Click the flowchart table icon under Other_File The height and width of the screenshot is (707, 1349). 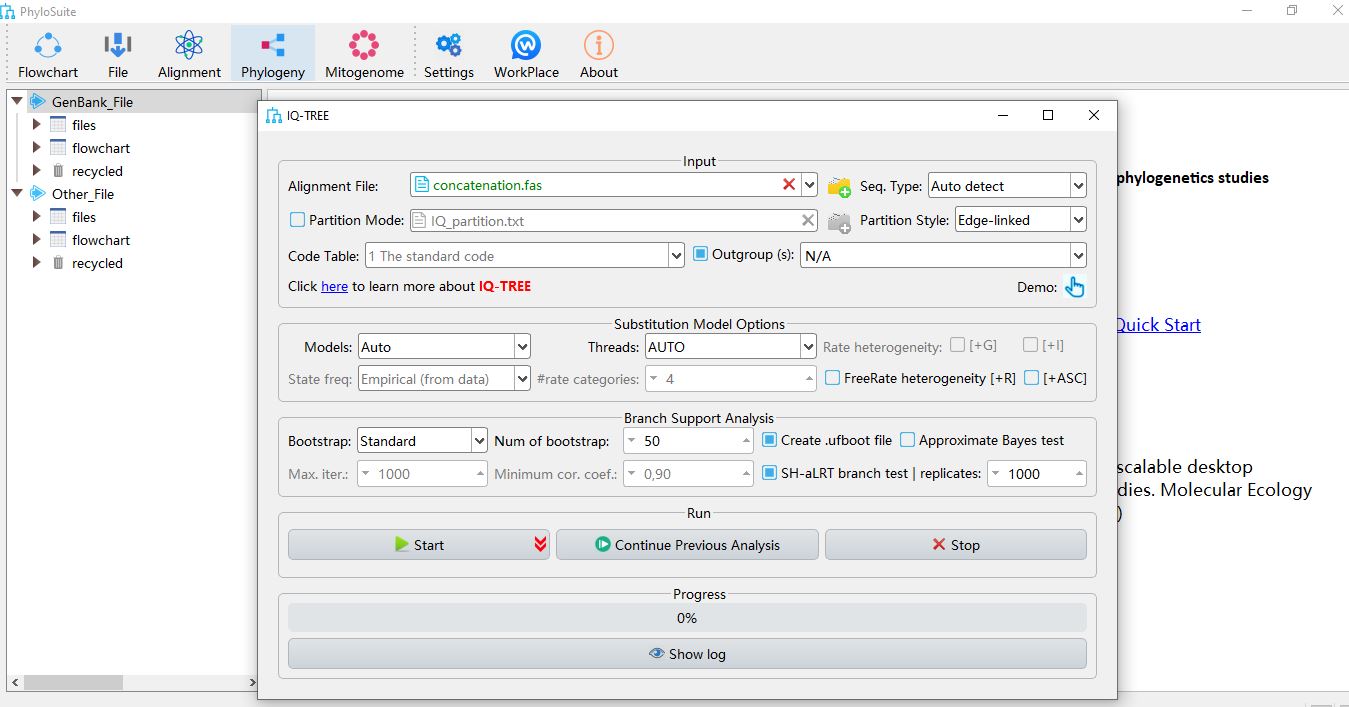click(x=58, y=240)
